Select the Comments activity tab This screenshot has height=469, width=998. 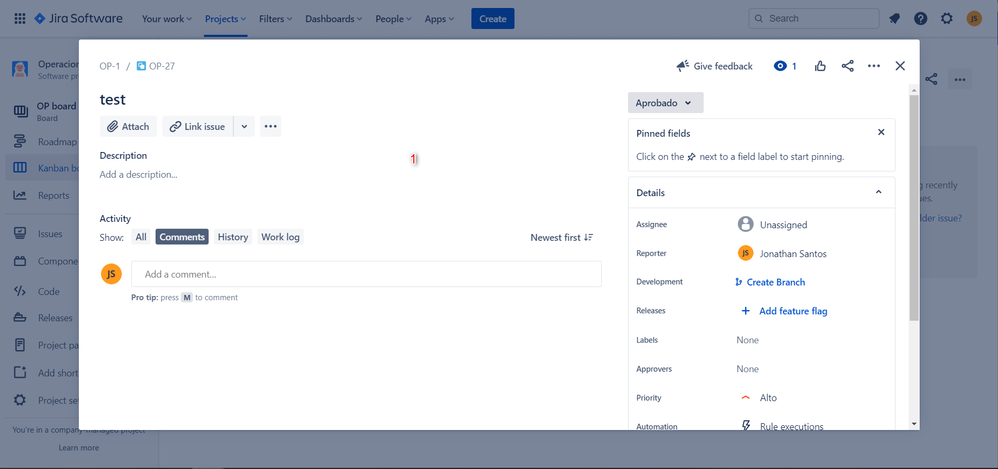182,237
